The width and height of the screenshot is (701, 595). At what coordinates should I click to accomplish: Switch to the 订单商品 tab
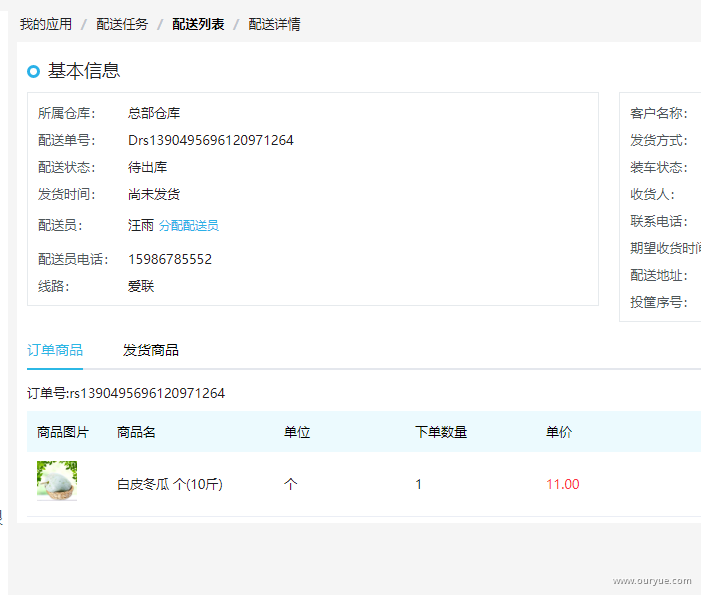coord(55,350)
